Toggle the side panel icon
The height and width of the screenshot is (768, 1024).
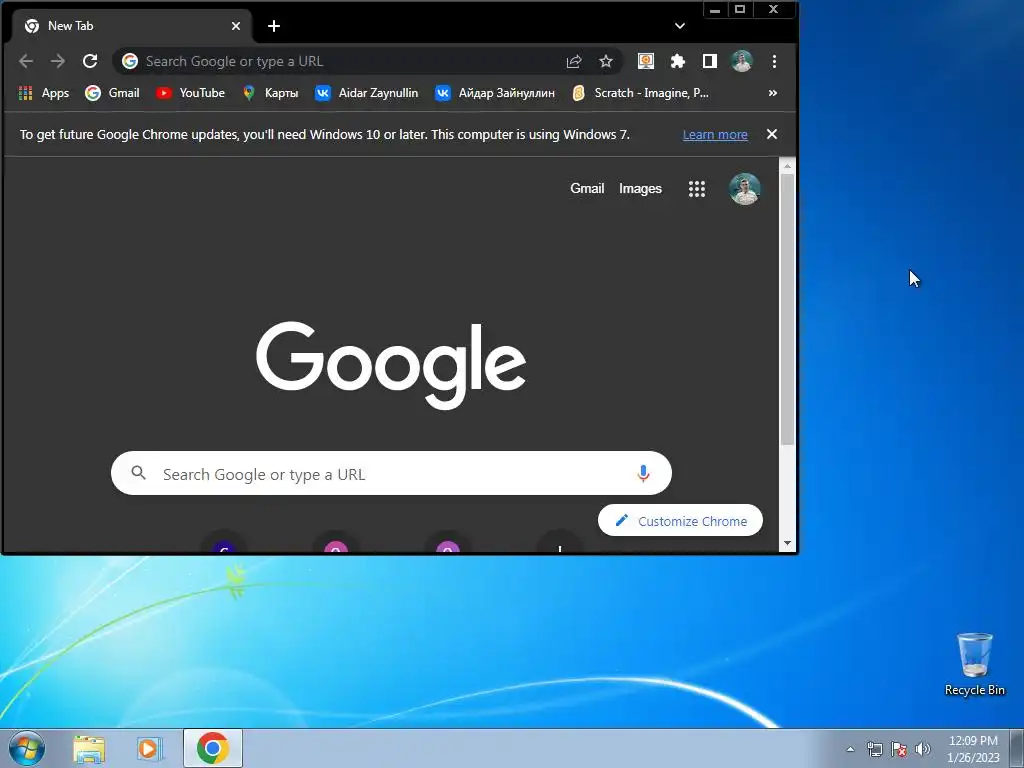point(710,61)
